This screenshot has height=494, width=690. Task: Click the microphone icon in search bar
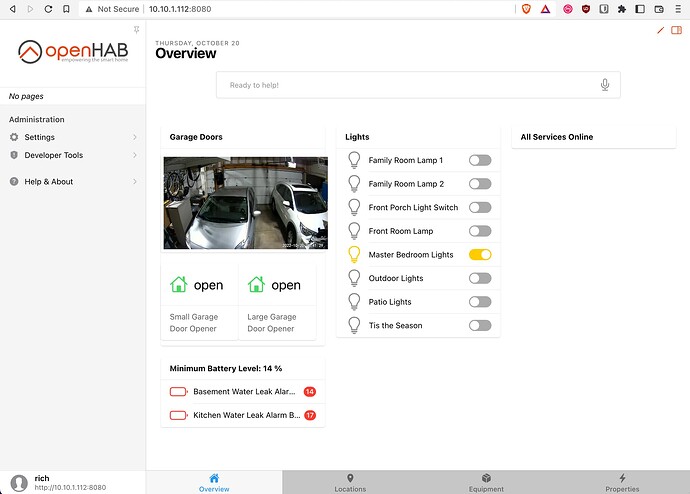tap(605, 85)
